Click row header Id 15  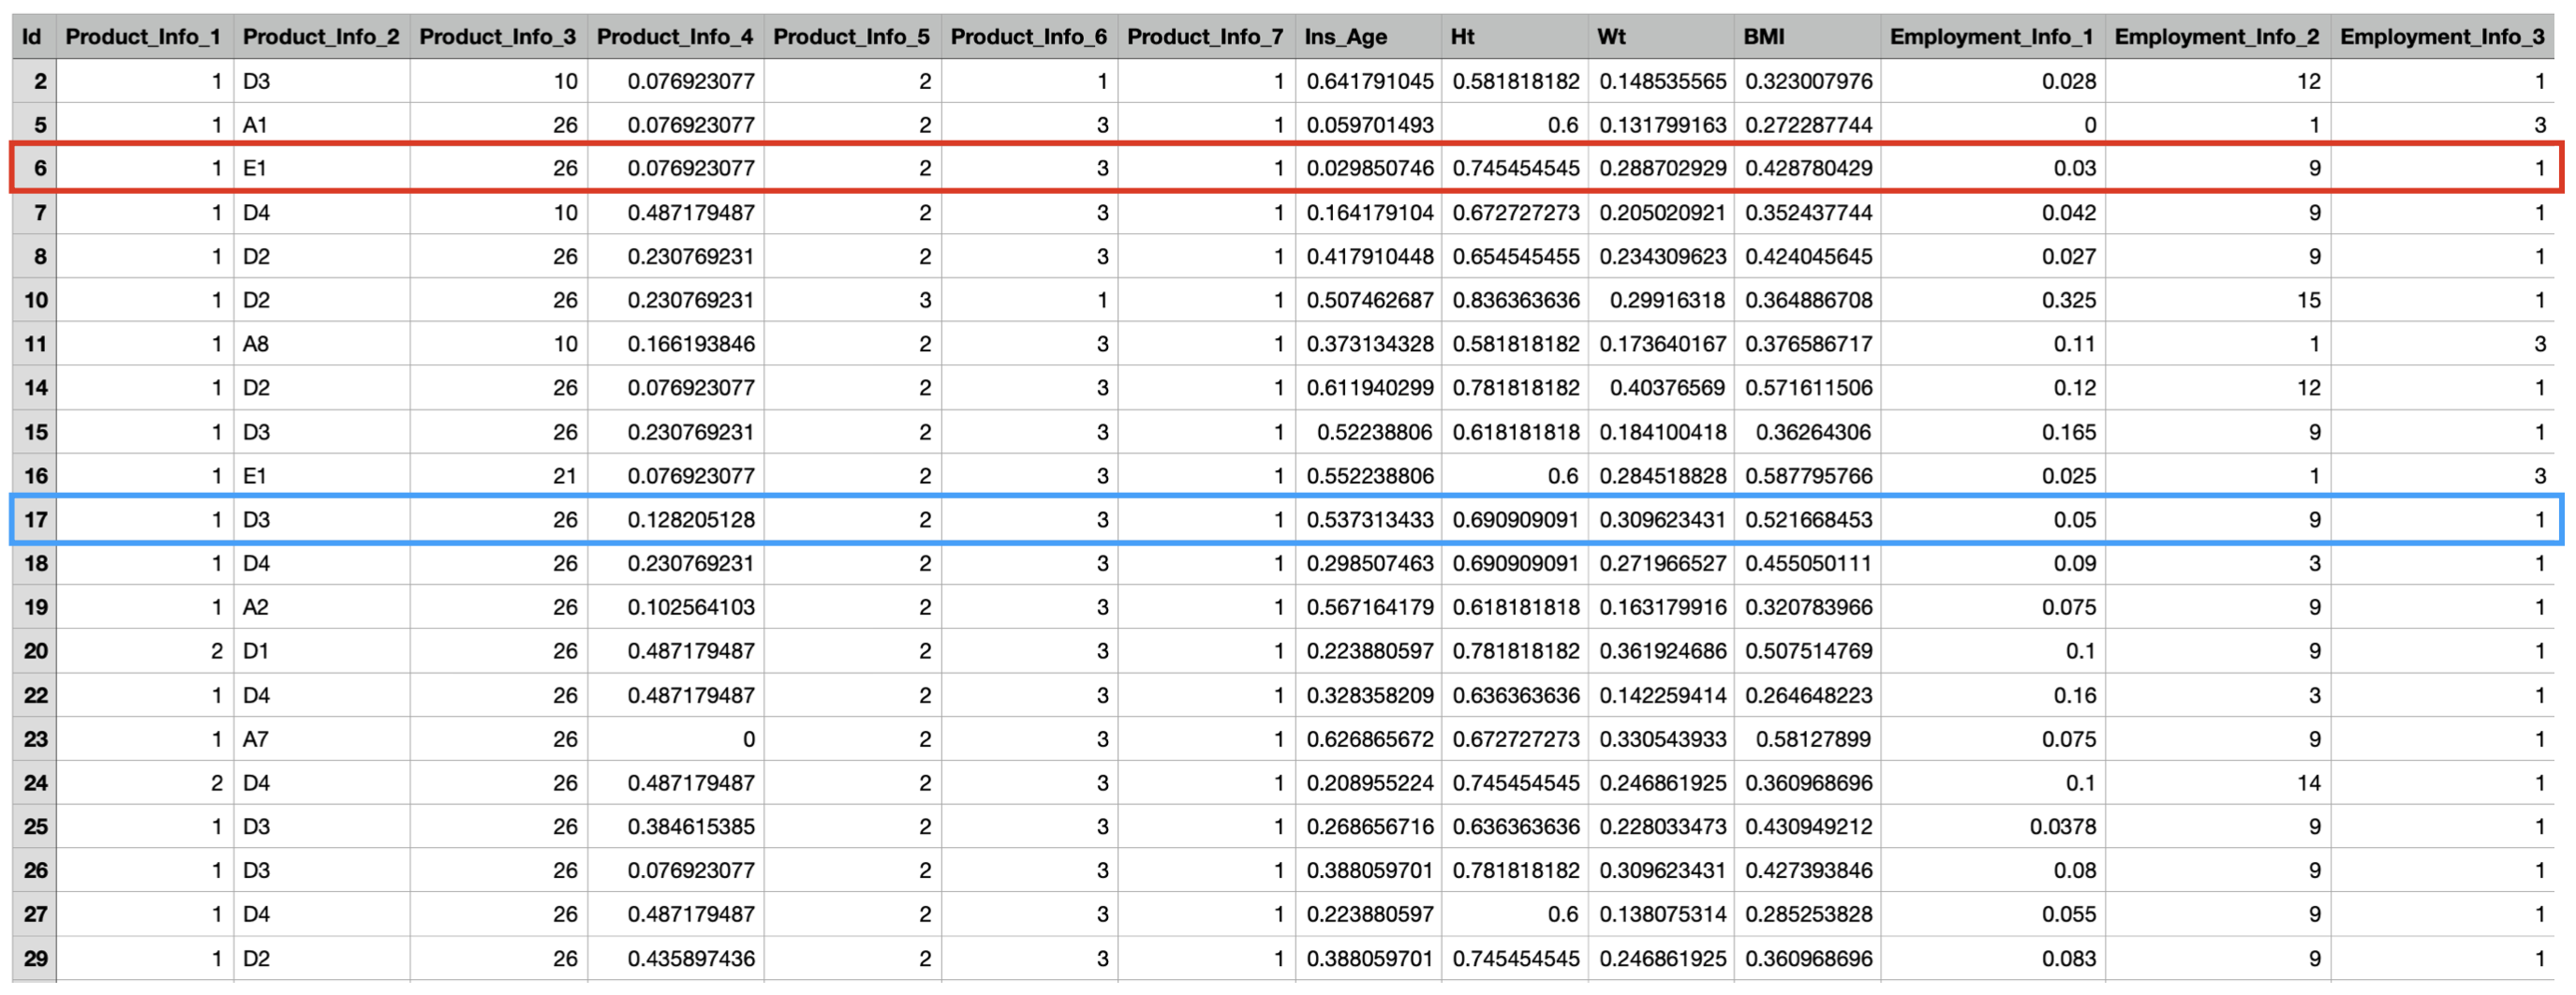[34, 432]
